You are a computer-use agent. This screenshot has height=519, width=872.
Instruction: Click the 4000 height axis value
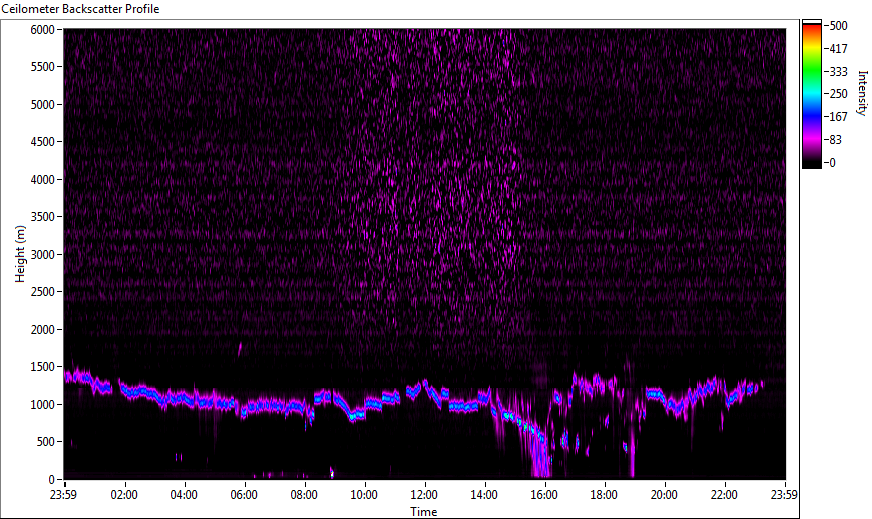click(43, 180)
